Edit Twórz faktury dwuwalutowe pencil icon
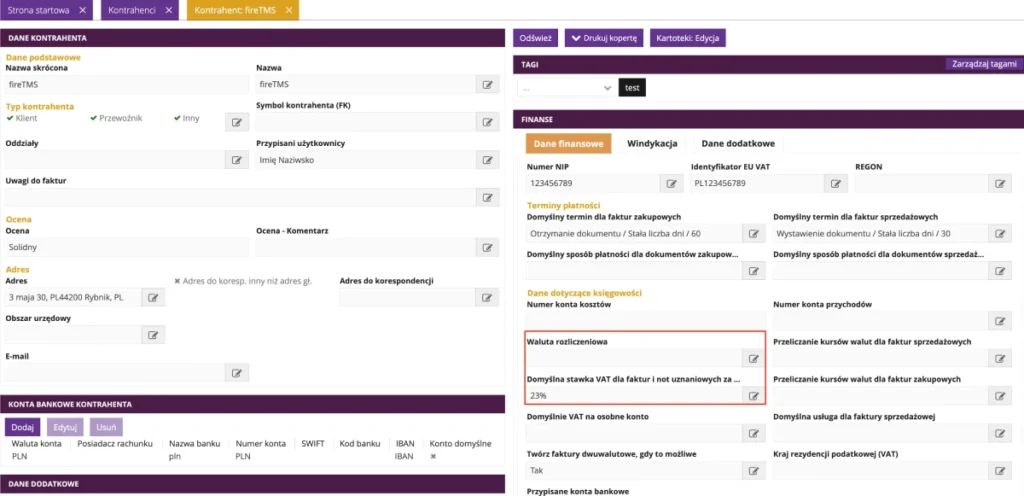Viewport: 1024px width, 496px height. [753, 471]
